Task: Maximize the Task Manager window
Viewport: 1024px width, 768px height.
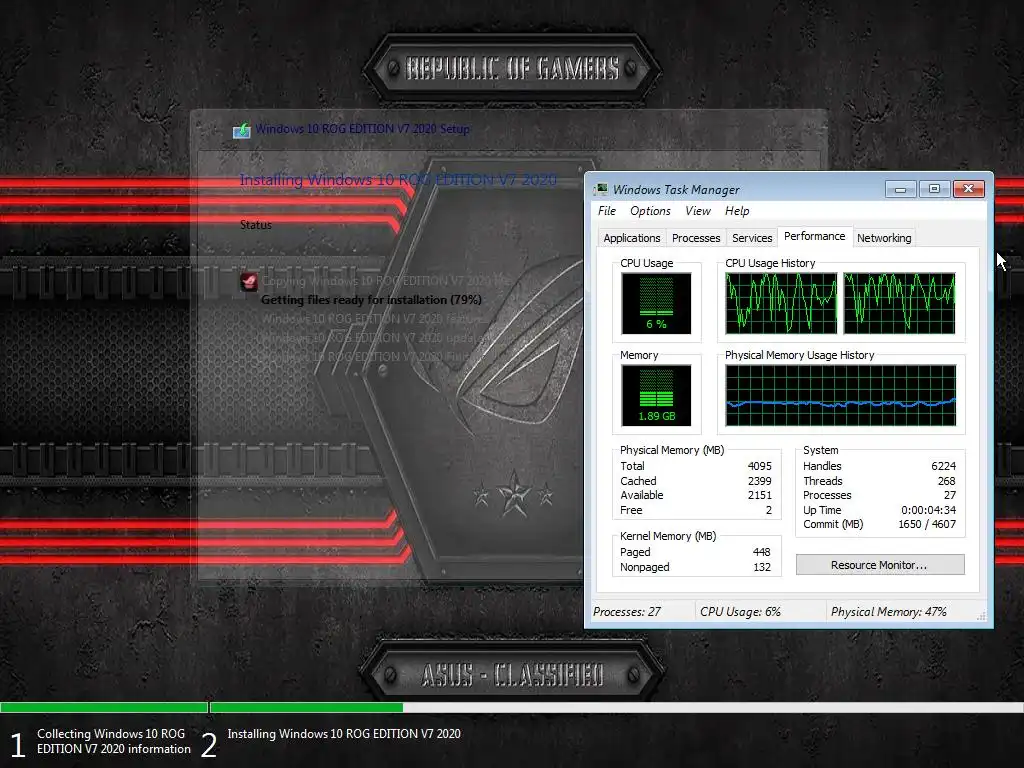Action: click(x=934, y=189)
